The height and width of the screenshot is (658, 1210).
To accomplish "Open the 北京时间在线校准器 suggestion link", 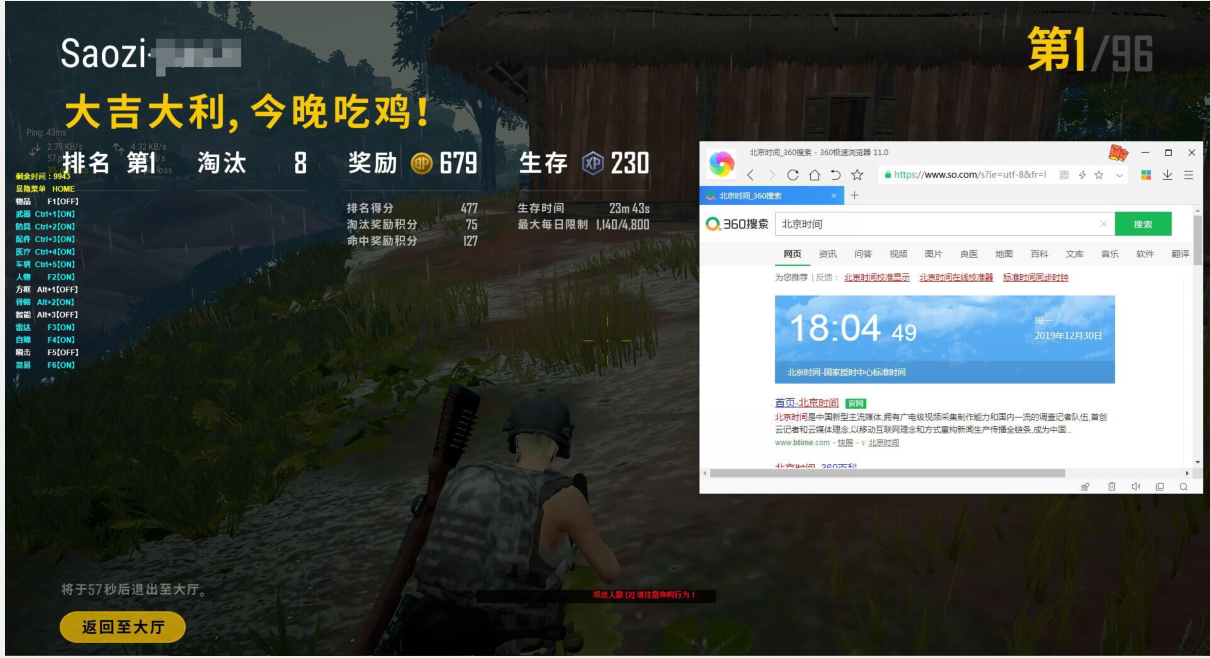I will point(956,277).
